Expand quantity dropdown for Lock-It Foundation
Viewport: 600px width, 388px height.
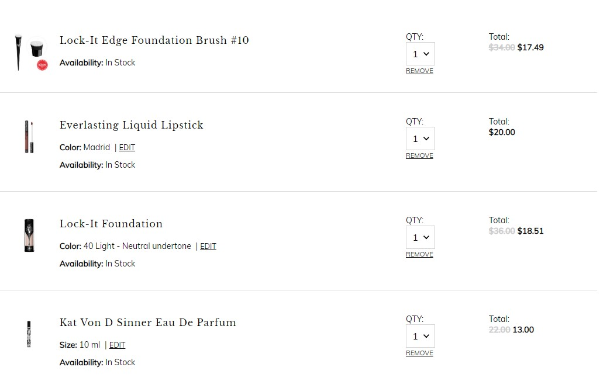[420, 237]
